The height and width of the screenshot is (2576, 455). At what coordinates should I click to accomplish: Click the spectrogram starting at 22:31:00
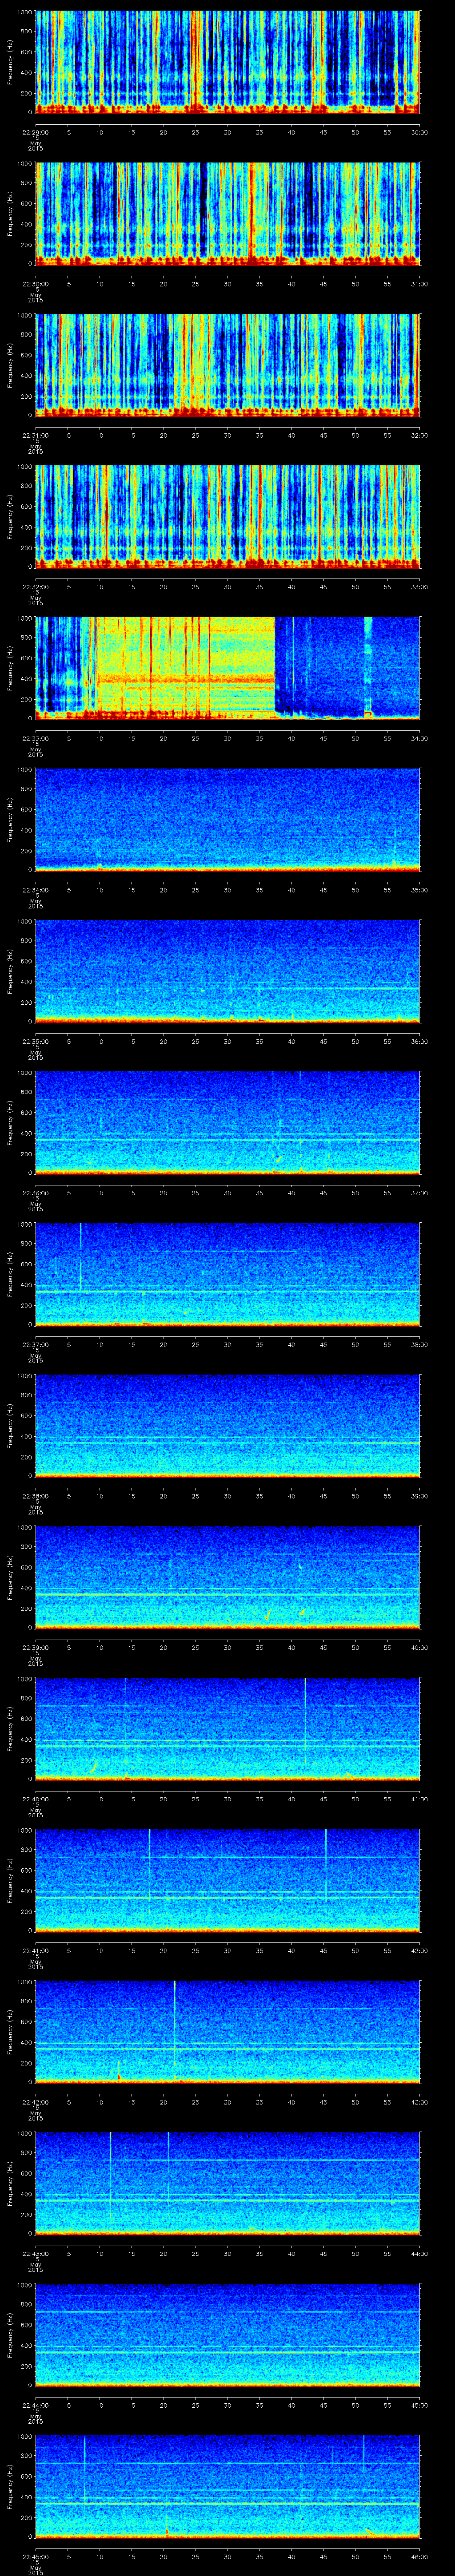[227, 365]
